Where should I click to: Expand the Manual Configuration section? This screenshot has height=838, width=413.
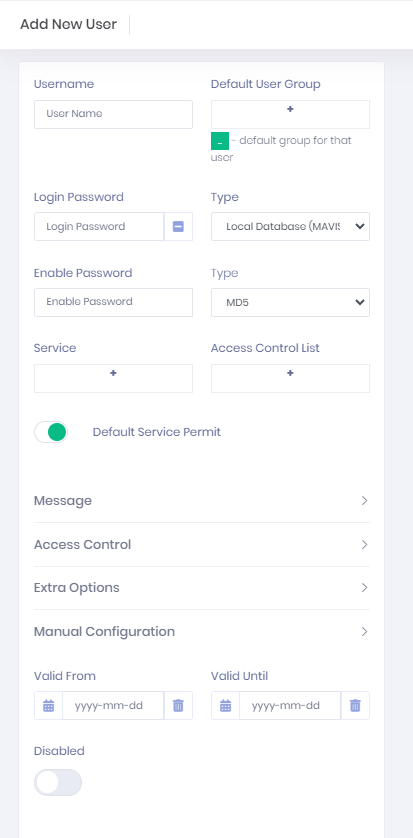(202, 632)
